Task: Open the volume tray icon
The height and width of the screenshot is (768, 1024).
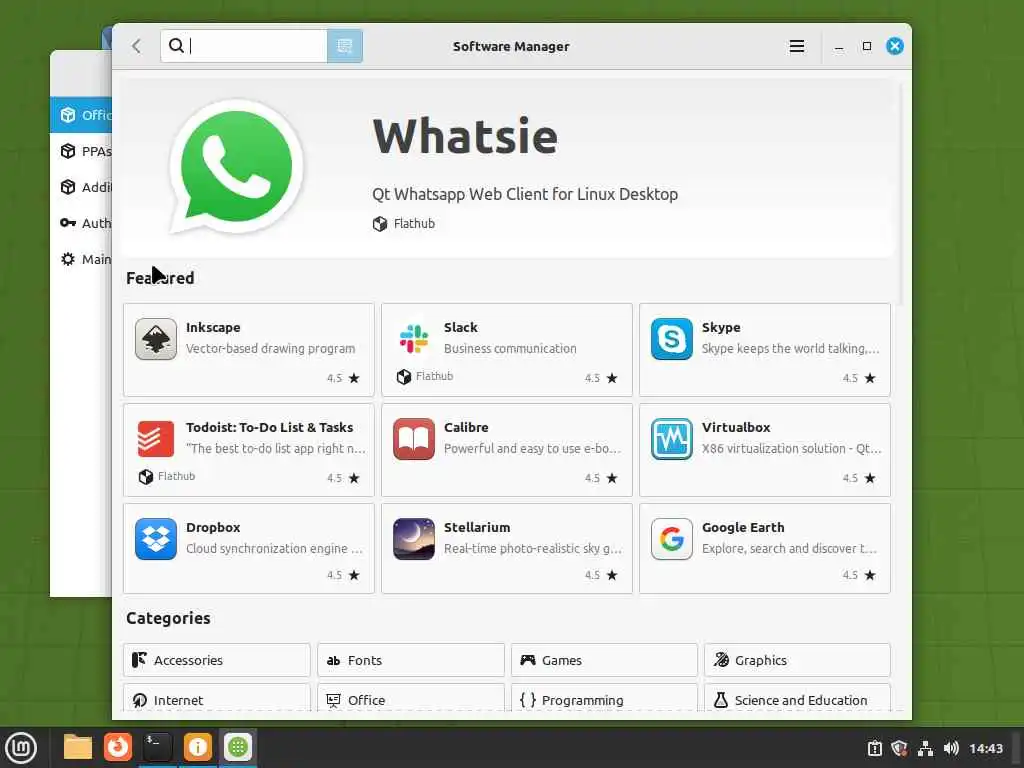Action: point(951,748)
